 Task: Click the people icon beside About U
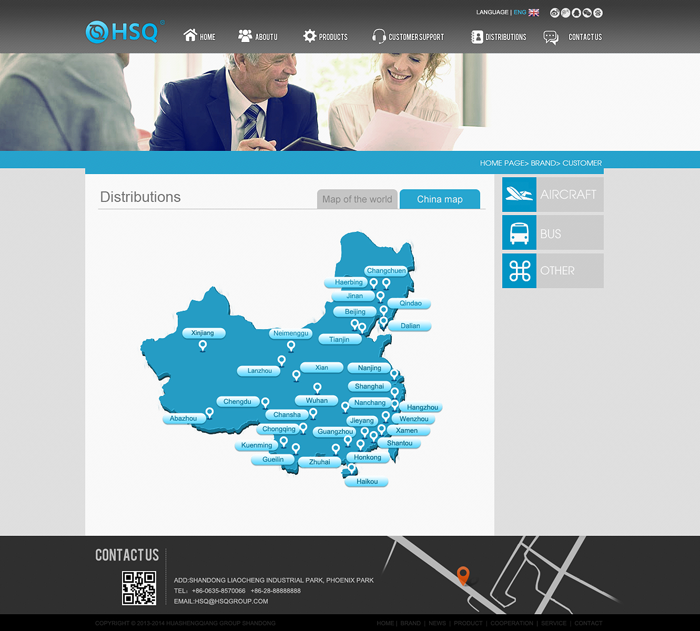tap(245, 36)
